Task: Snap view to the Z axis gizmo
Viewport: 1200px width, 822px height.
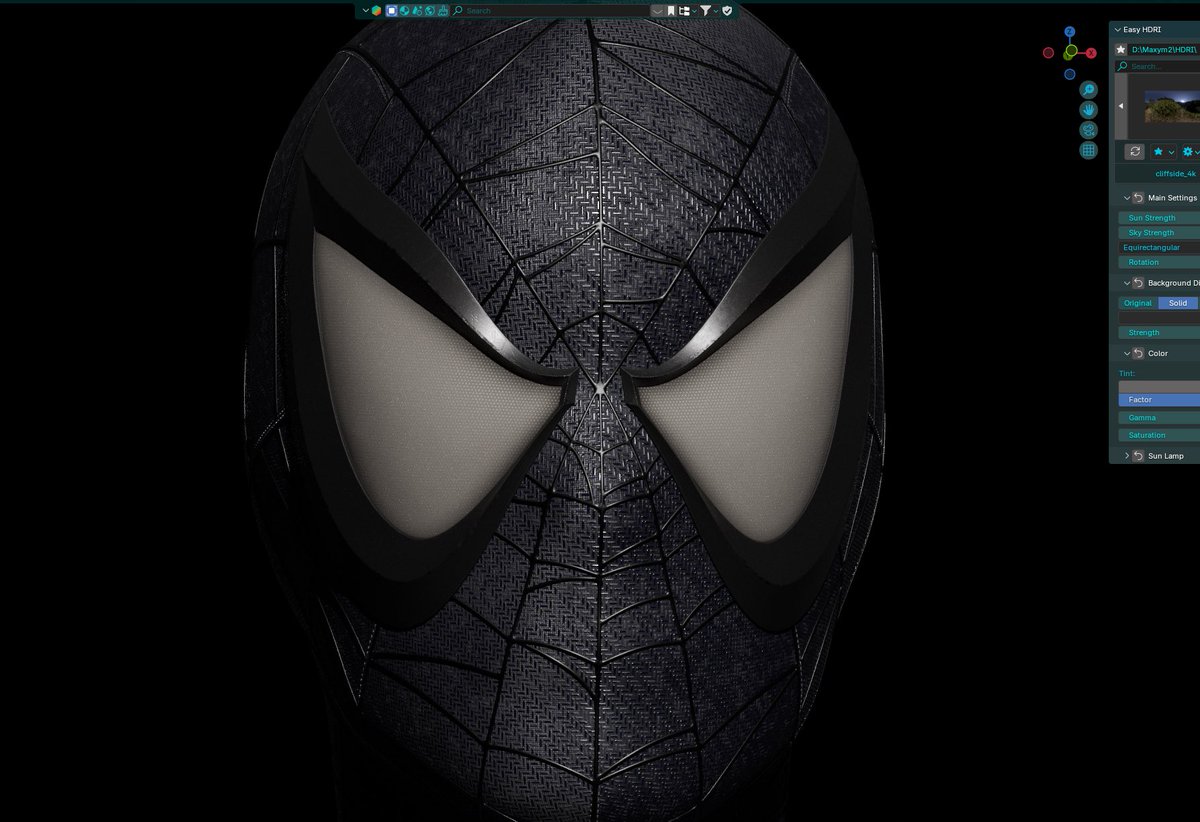Action: (x=1070, y=32)
